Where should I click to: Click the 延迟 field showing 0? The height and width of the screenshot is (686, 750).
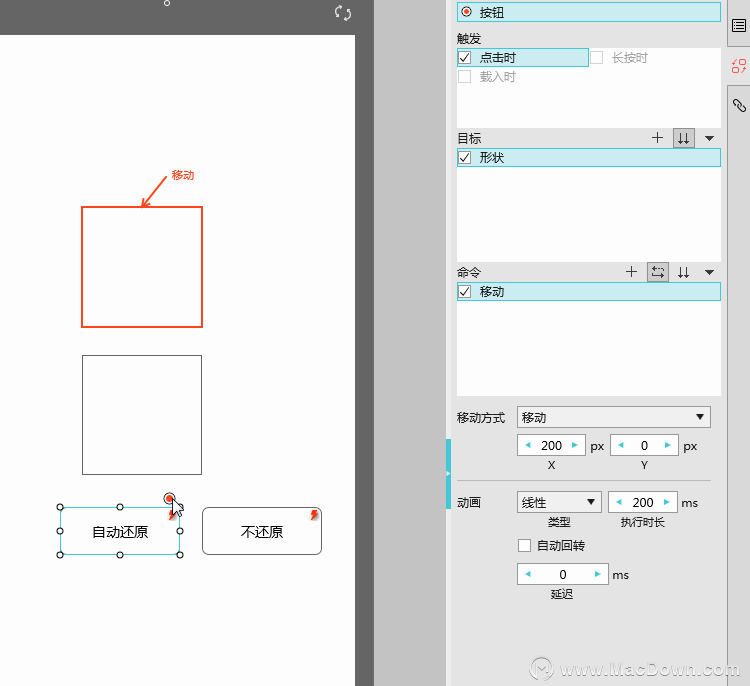point(562,574)
